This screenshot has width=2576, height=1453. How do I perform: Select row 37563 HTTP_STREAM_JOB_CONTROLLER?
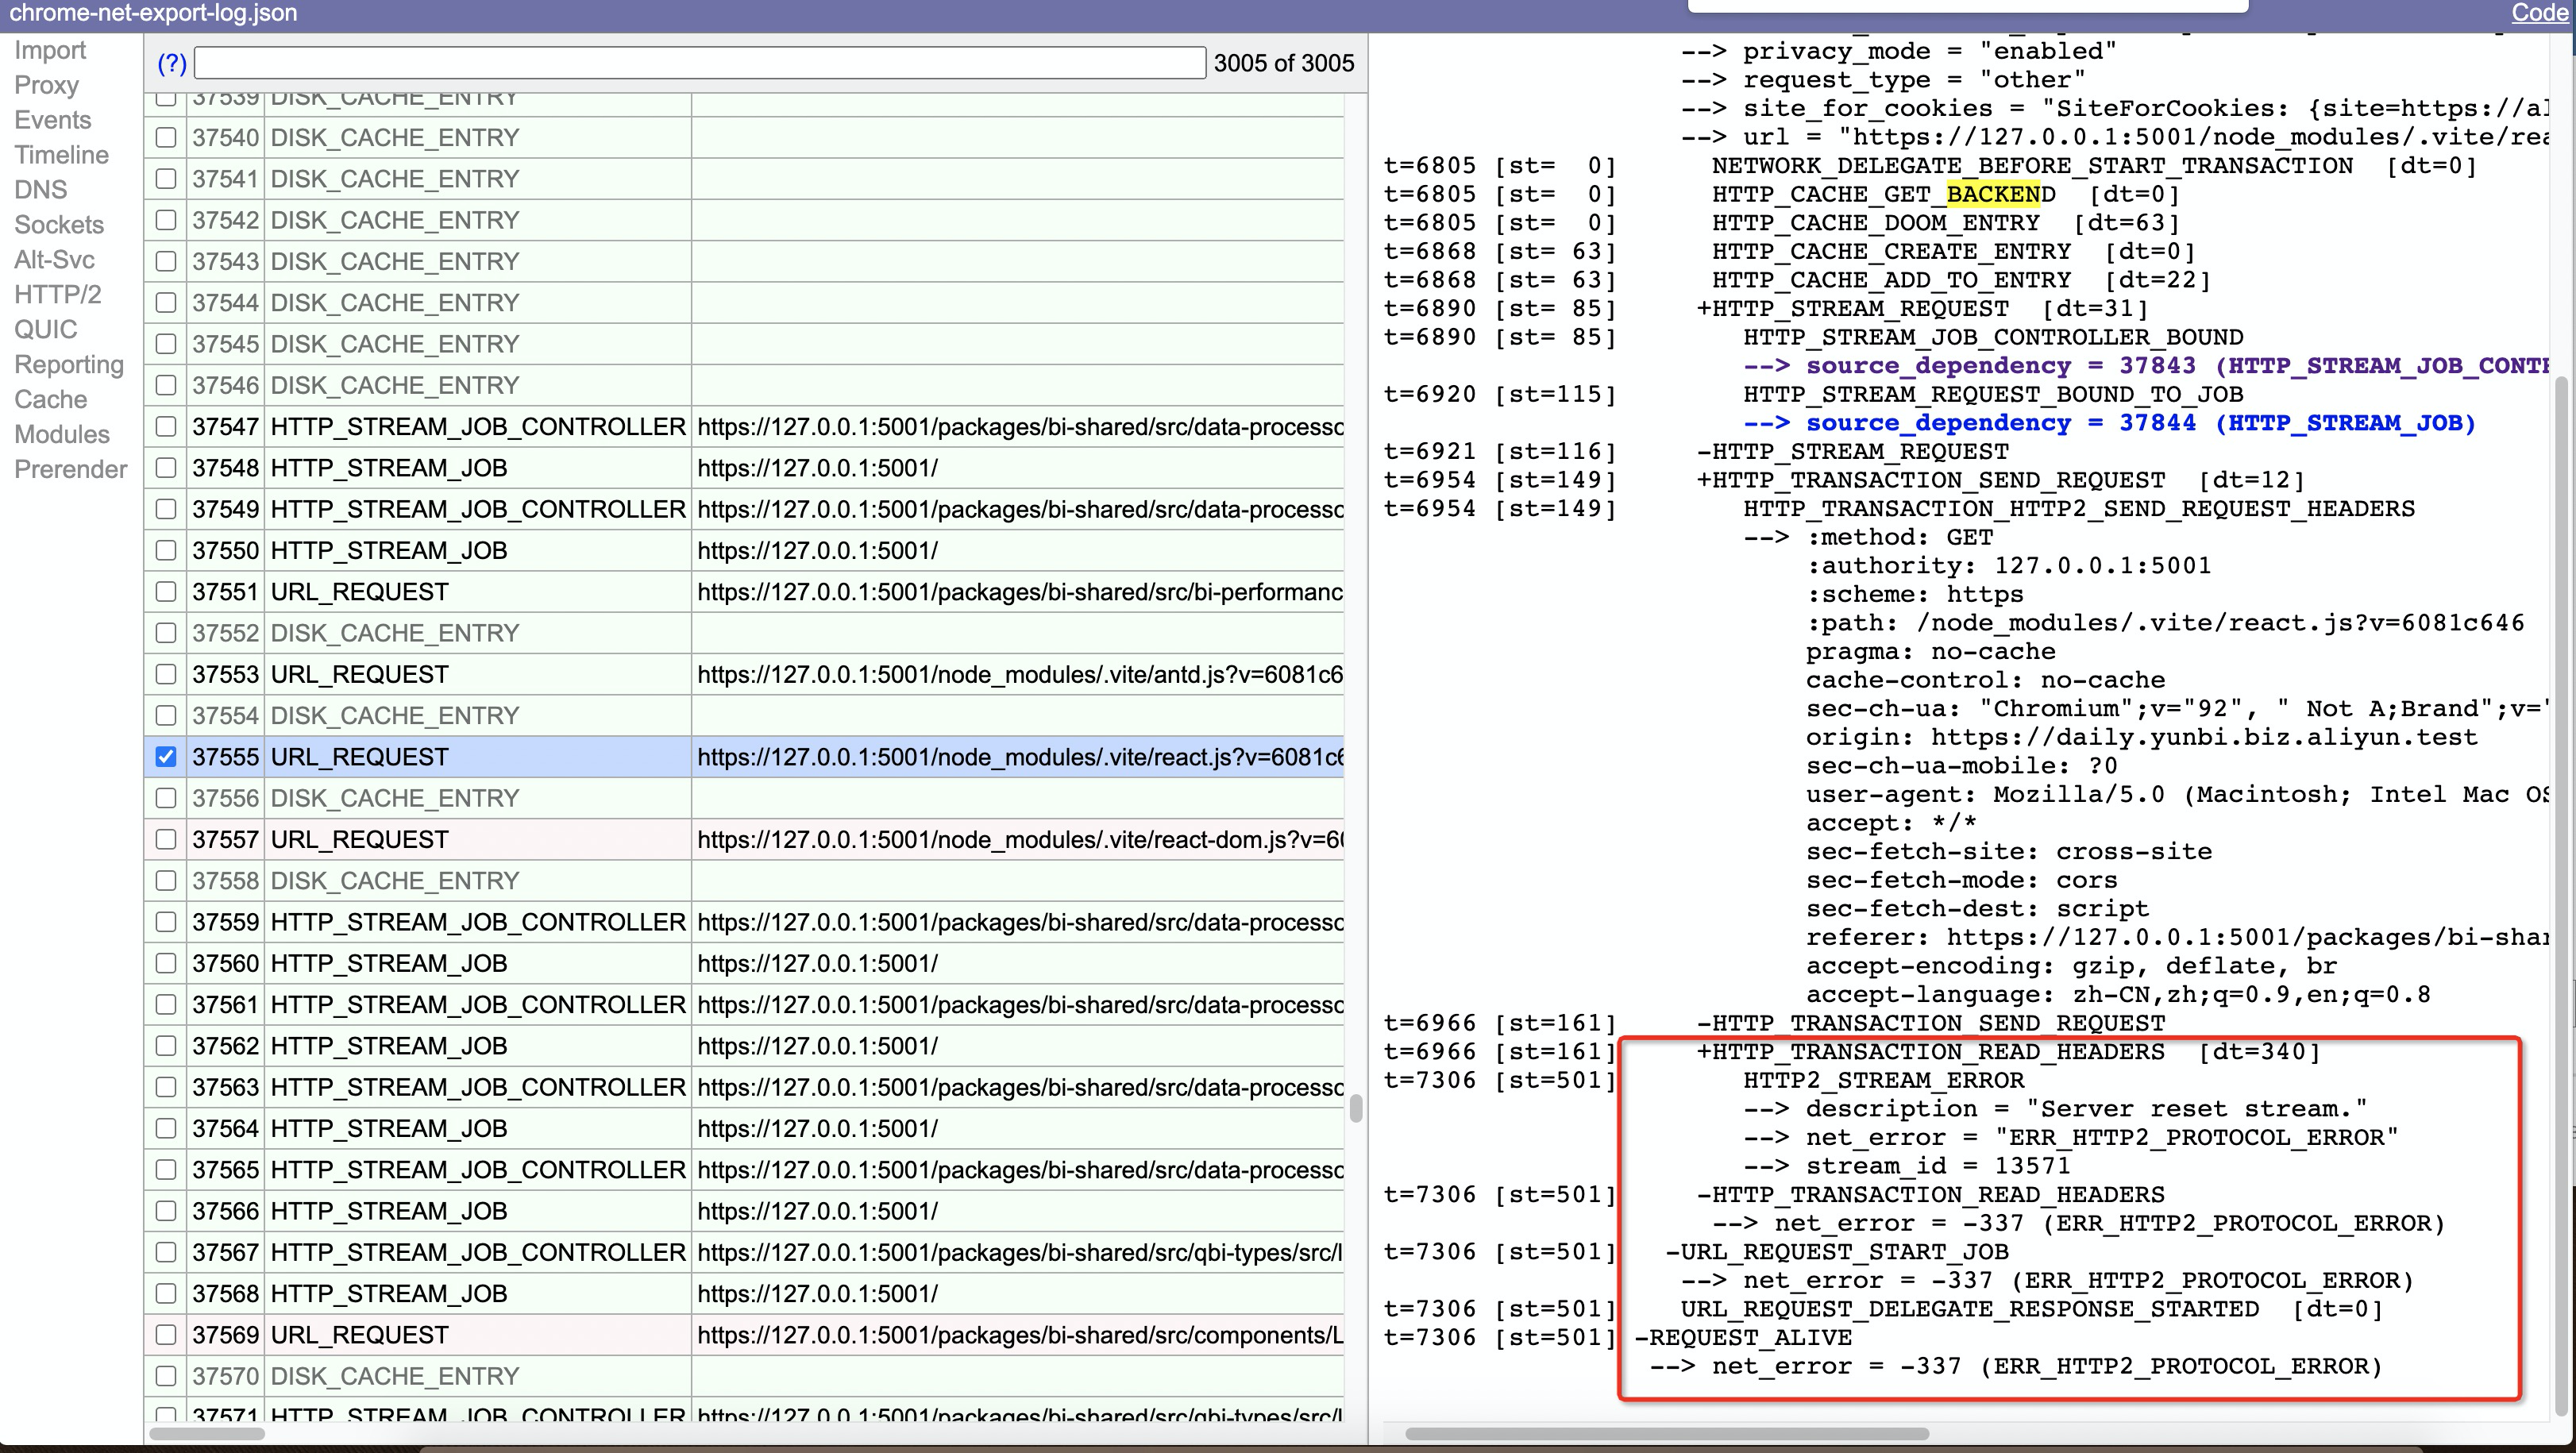[x=744, y=1087]
